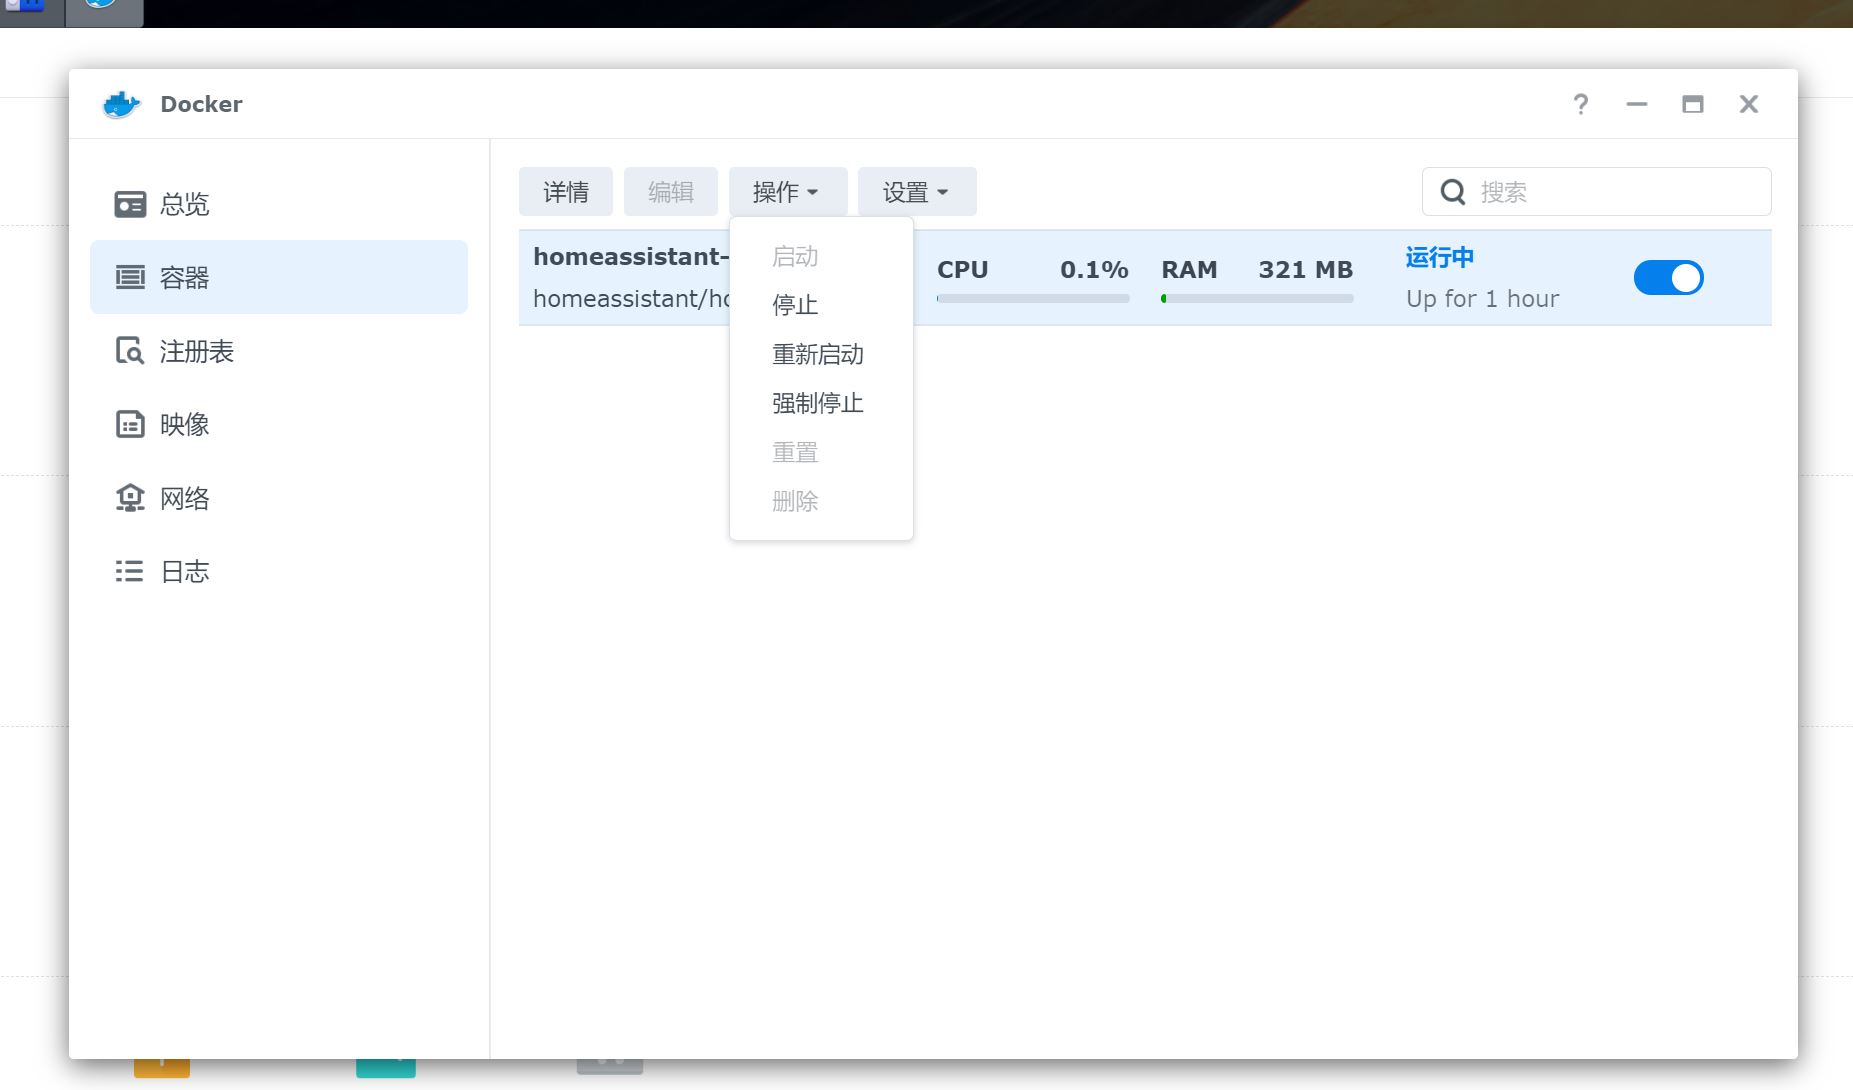Focus the 搜索 search input field
1853x1090 pixels.
click(x=1596, y=192)
